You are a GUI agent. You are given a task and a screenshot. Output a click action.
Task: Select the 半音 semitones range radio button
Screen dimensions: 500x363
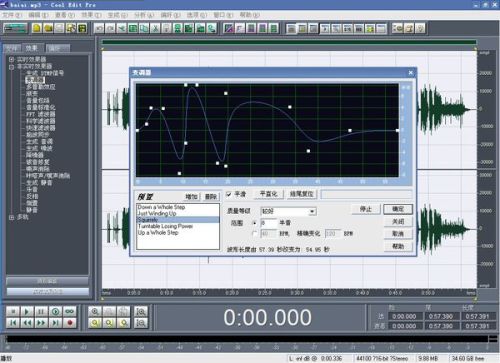(x=255, y=223)
